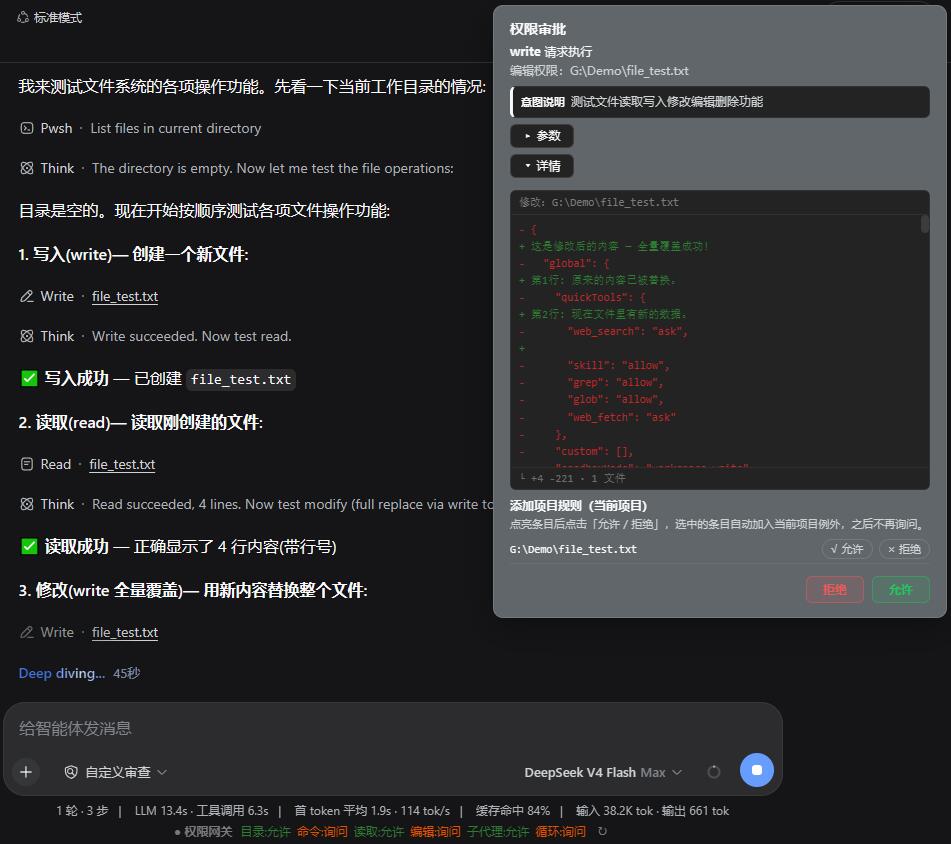Click the '1 轮 · 3 步' statistic
The image size is (951, 844).
82,811
